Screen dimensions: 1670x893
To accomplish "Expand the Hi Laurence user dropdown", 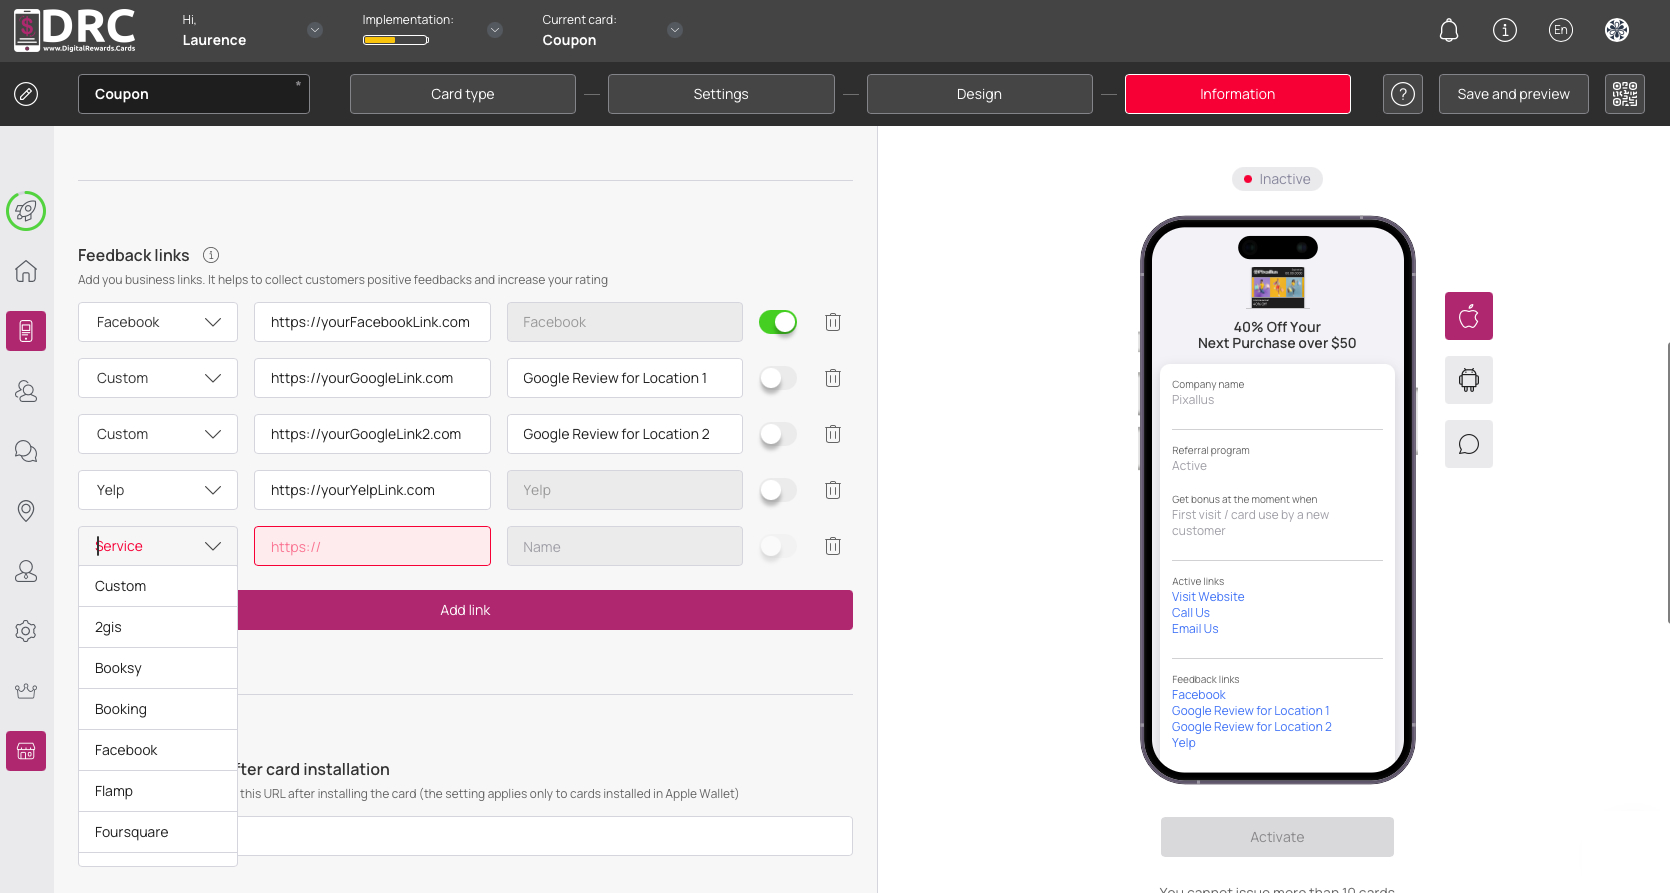I will 315,30.
